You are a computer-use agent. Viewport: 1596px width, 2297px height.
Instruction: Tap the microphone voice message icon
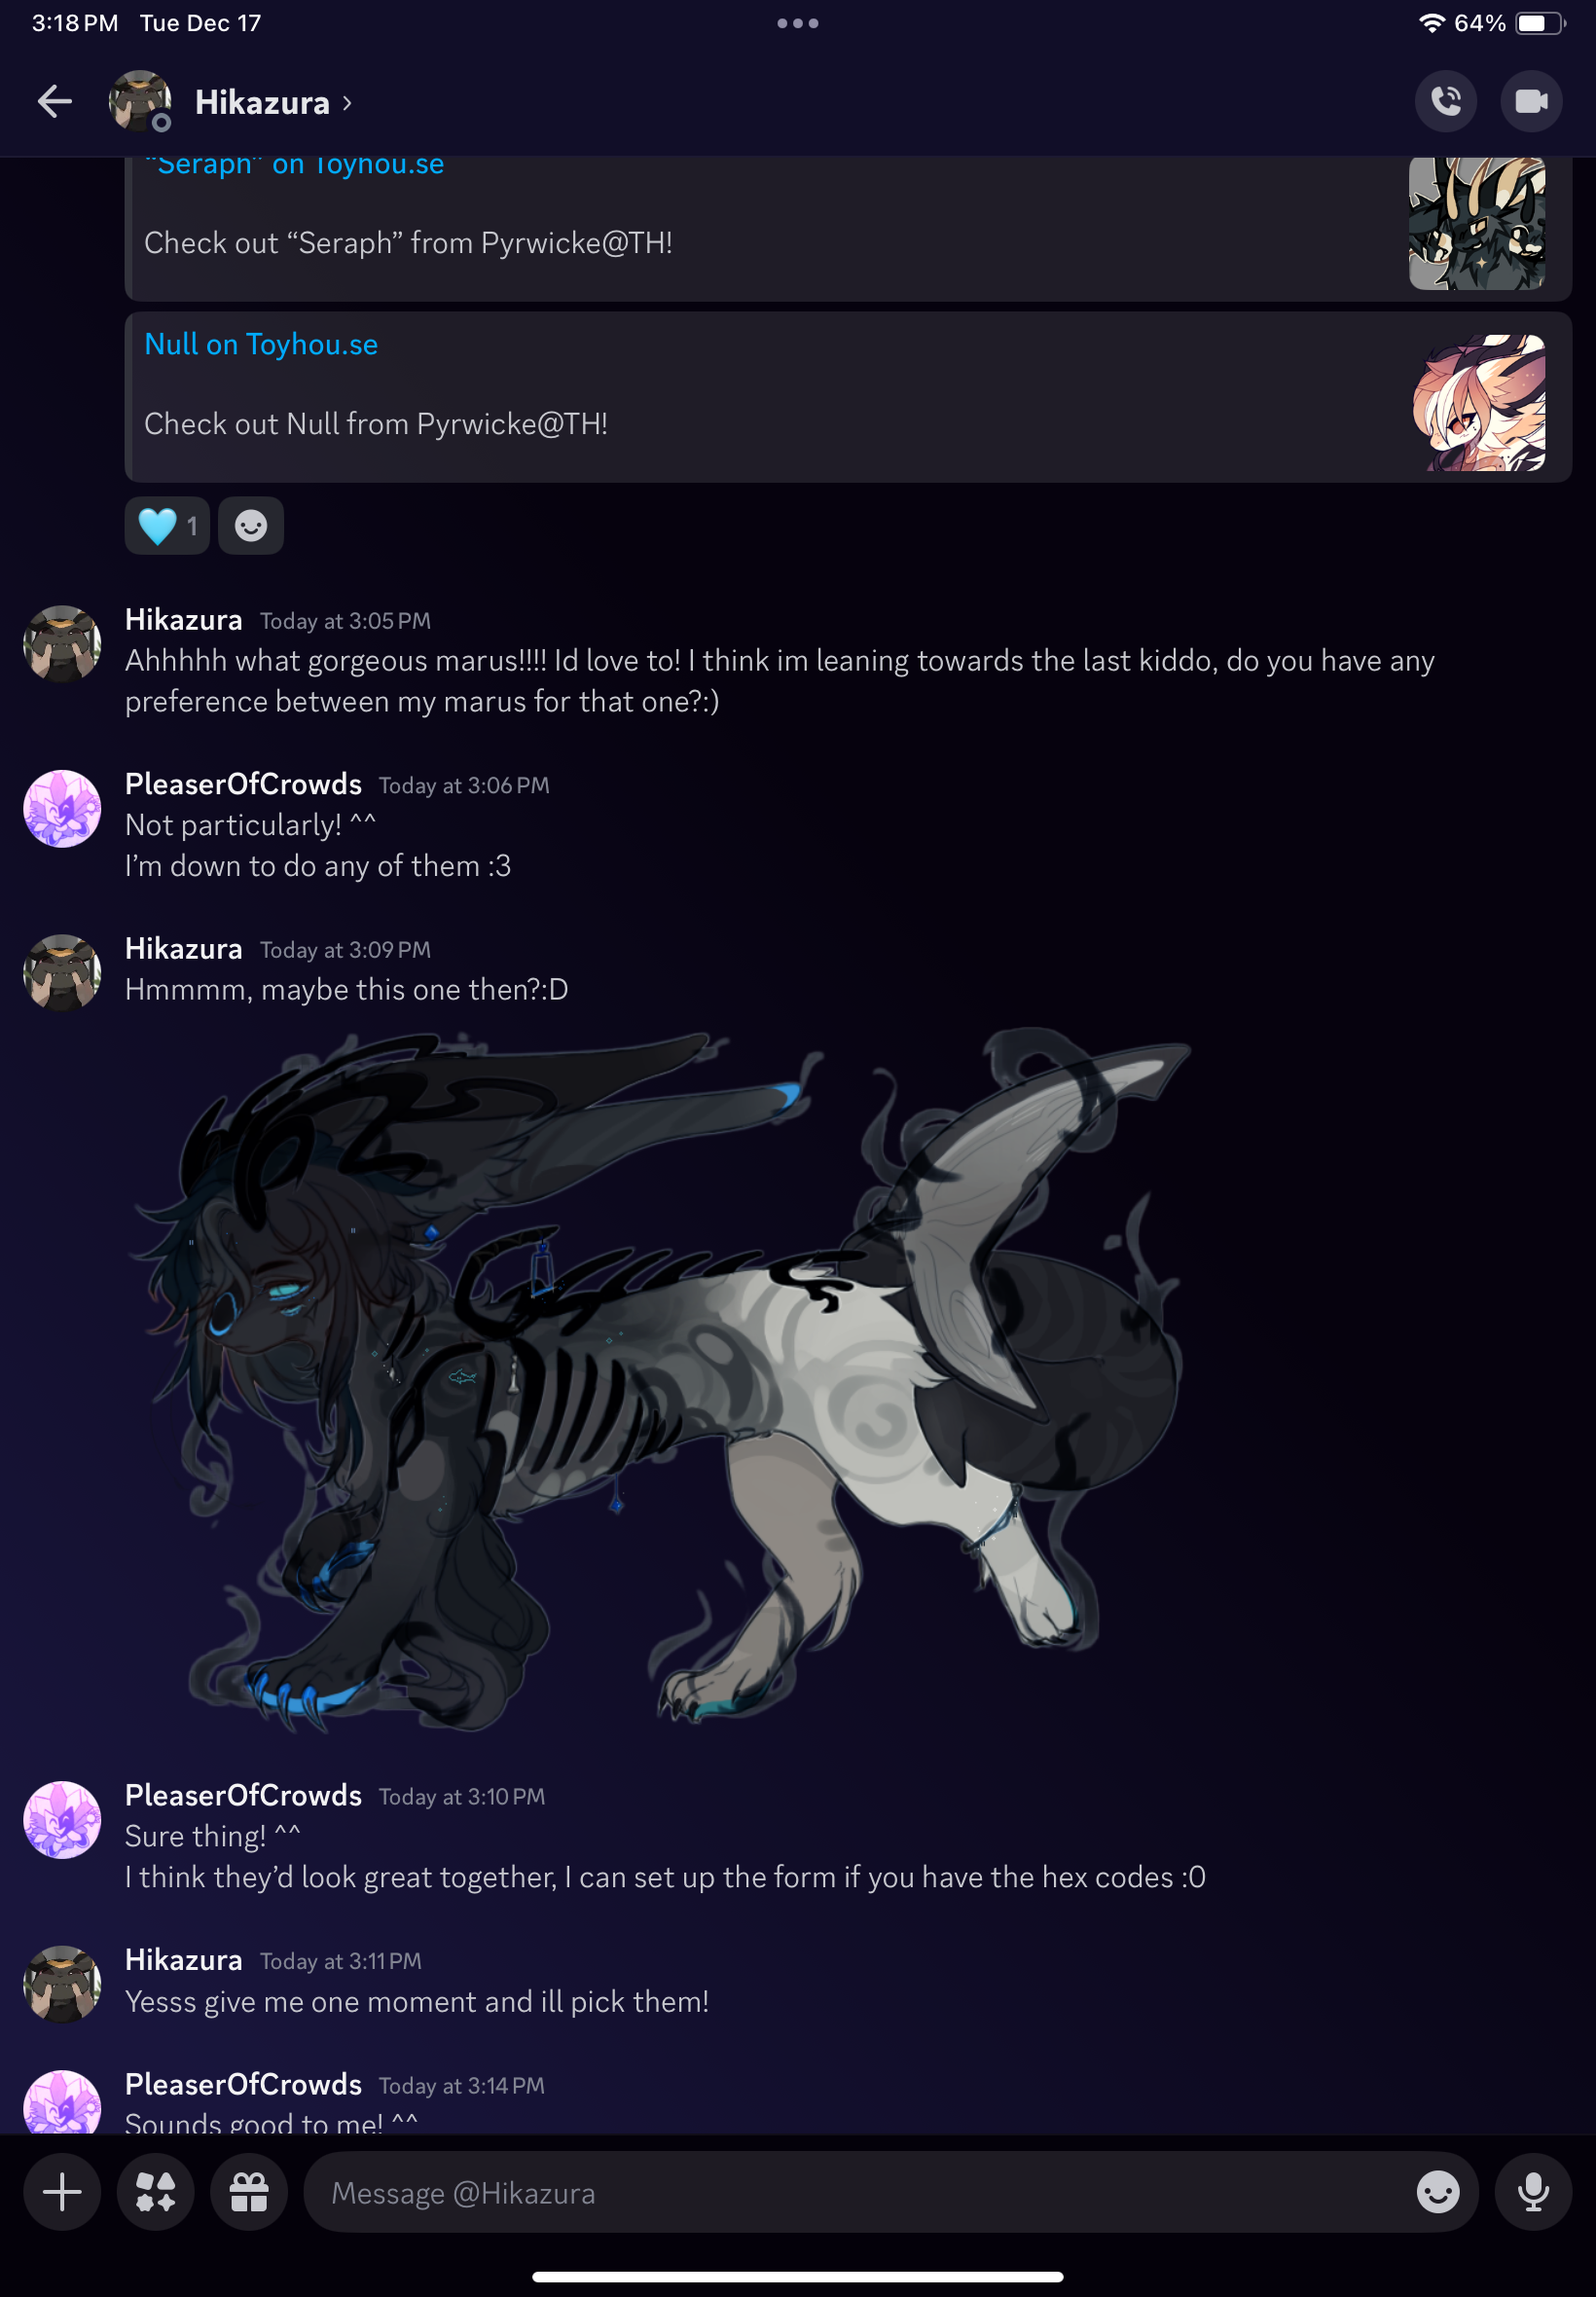click(x=1533, y=2192)
